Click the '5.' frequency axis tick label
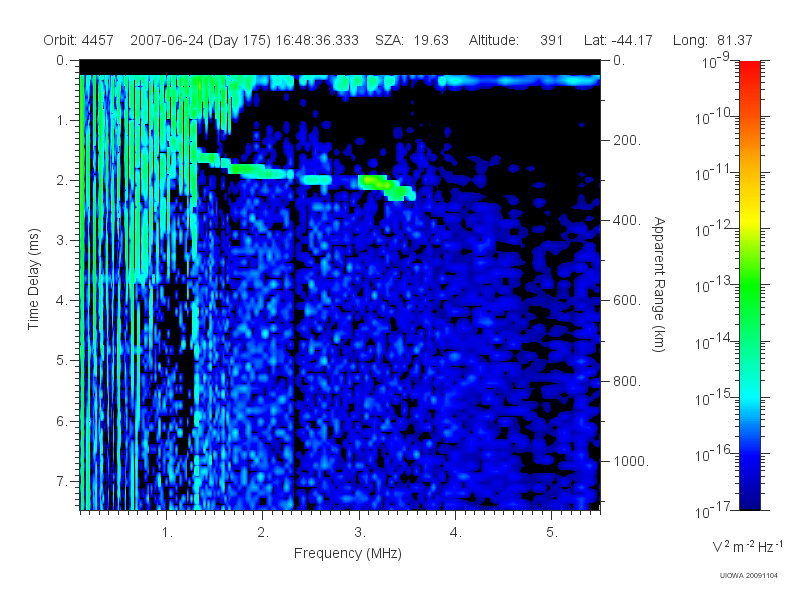The width and height of the screenshot is (800, 600). [x=552, y=533]
